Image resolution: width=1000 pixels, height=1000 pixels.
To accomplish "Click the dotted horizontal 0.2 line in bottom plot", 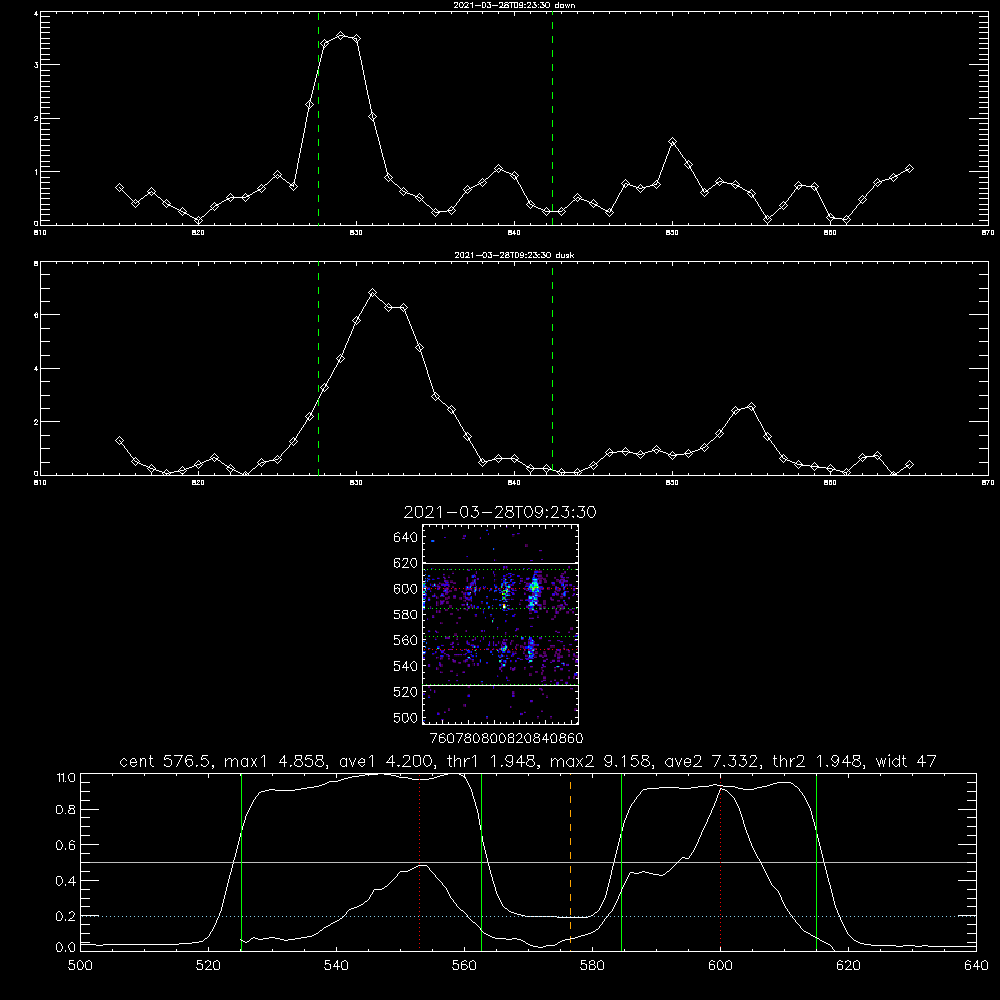I will (x=528, y=916).
